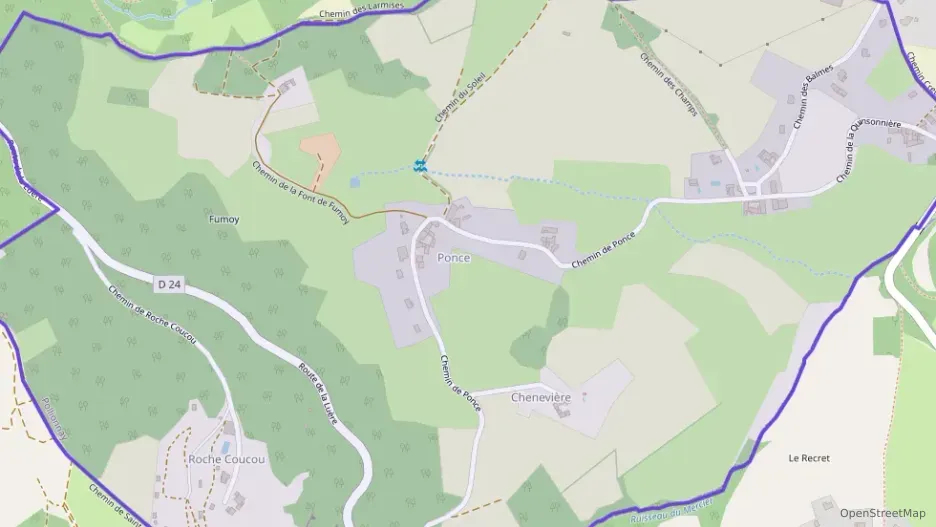Screen dimensions: 936x527
Task: Click the small blue pond near Fumoy
Action: click(x=355, y=181)
